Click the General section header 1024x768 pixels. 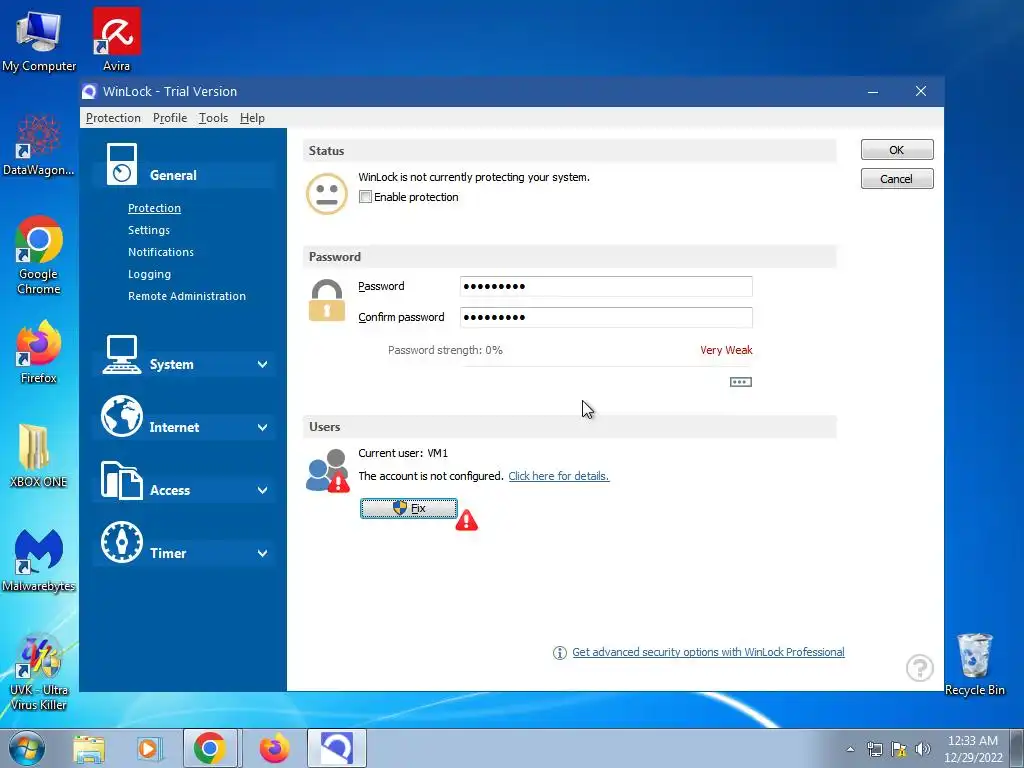point(184,175)
